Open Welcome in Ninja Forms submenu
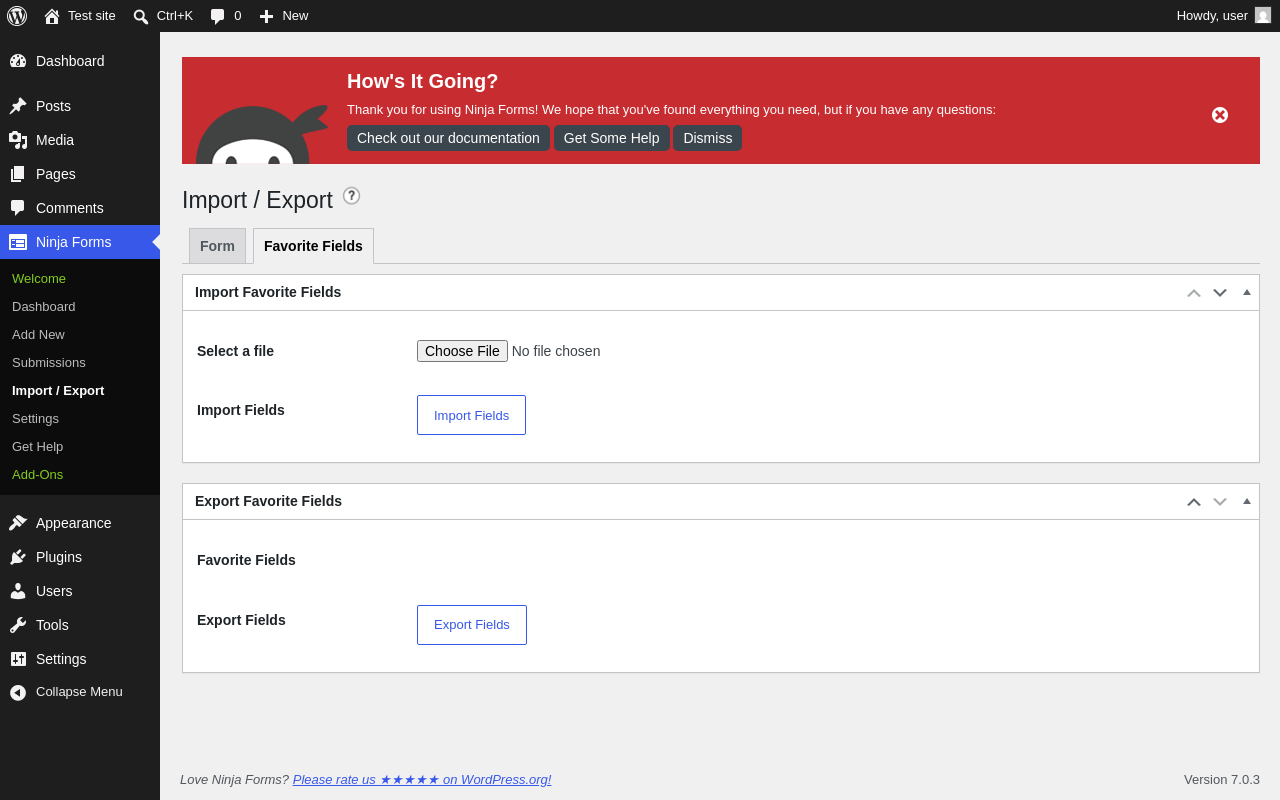This screenshot has height=800, width=1280. 39,278
